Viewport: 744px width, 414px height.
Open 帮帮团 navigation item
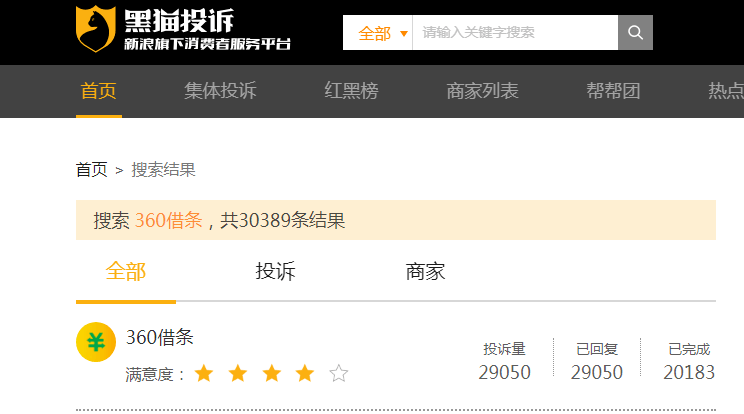pos(613,91)
